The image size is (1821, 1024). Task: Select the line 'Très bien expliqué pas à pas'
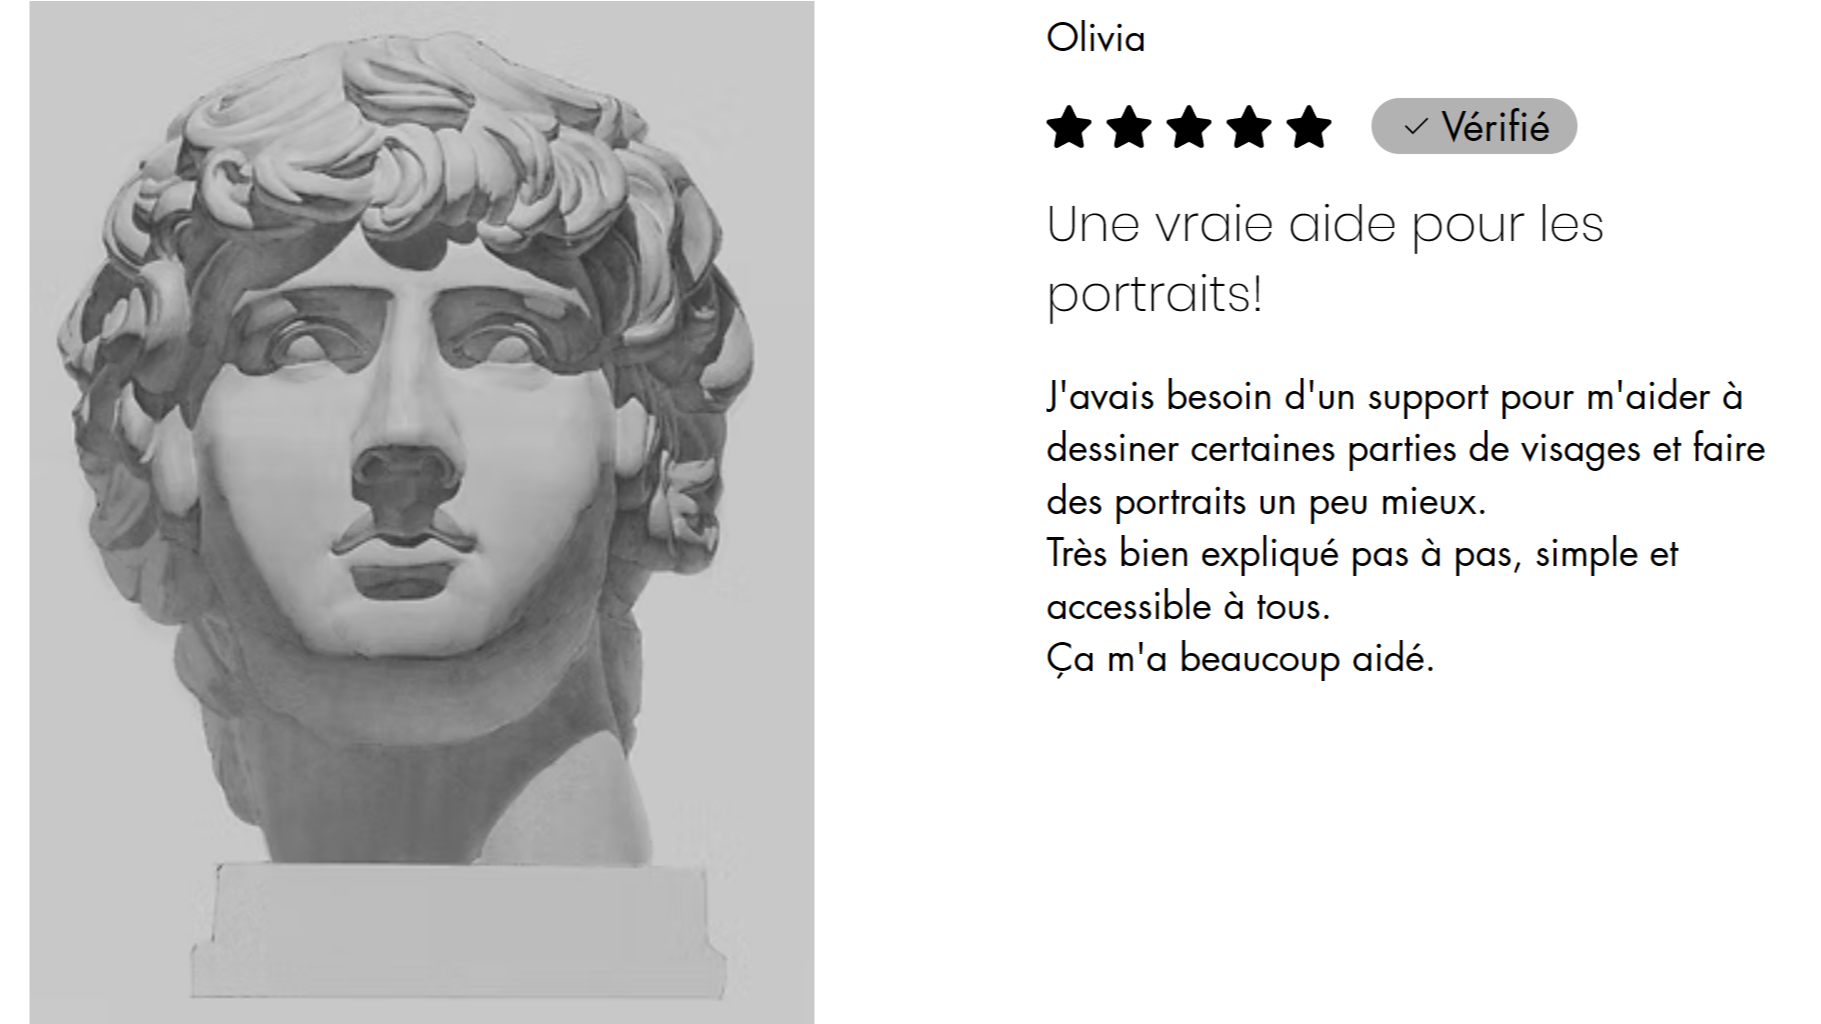(x=1362, y=554)
